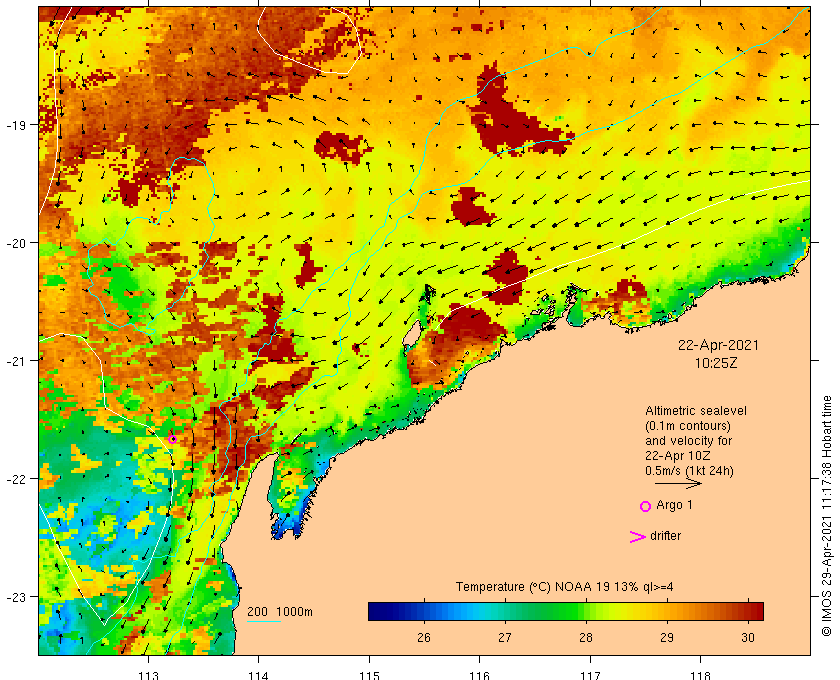Click the latitude axis label -20
The height and width of the screenshot is (680, 840).
[16, 243]
